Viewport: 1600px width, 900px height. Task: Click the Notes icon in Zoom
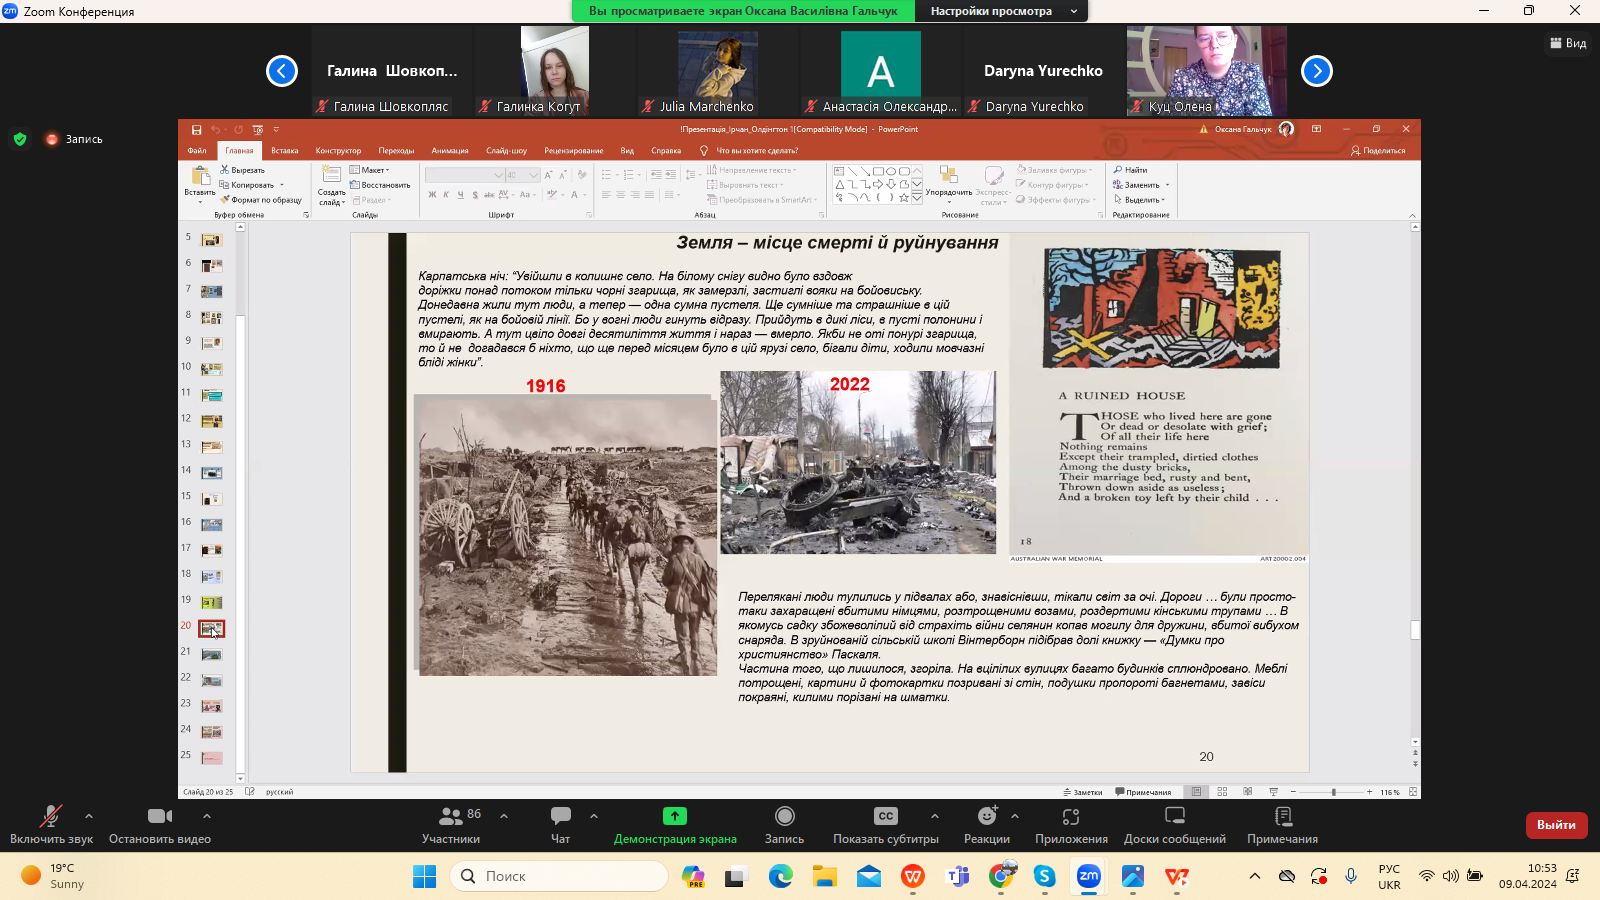[x=1282, y=817]
